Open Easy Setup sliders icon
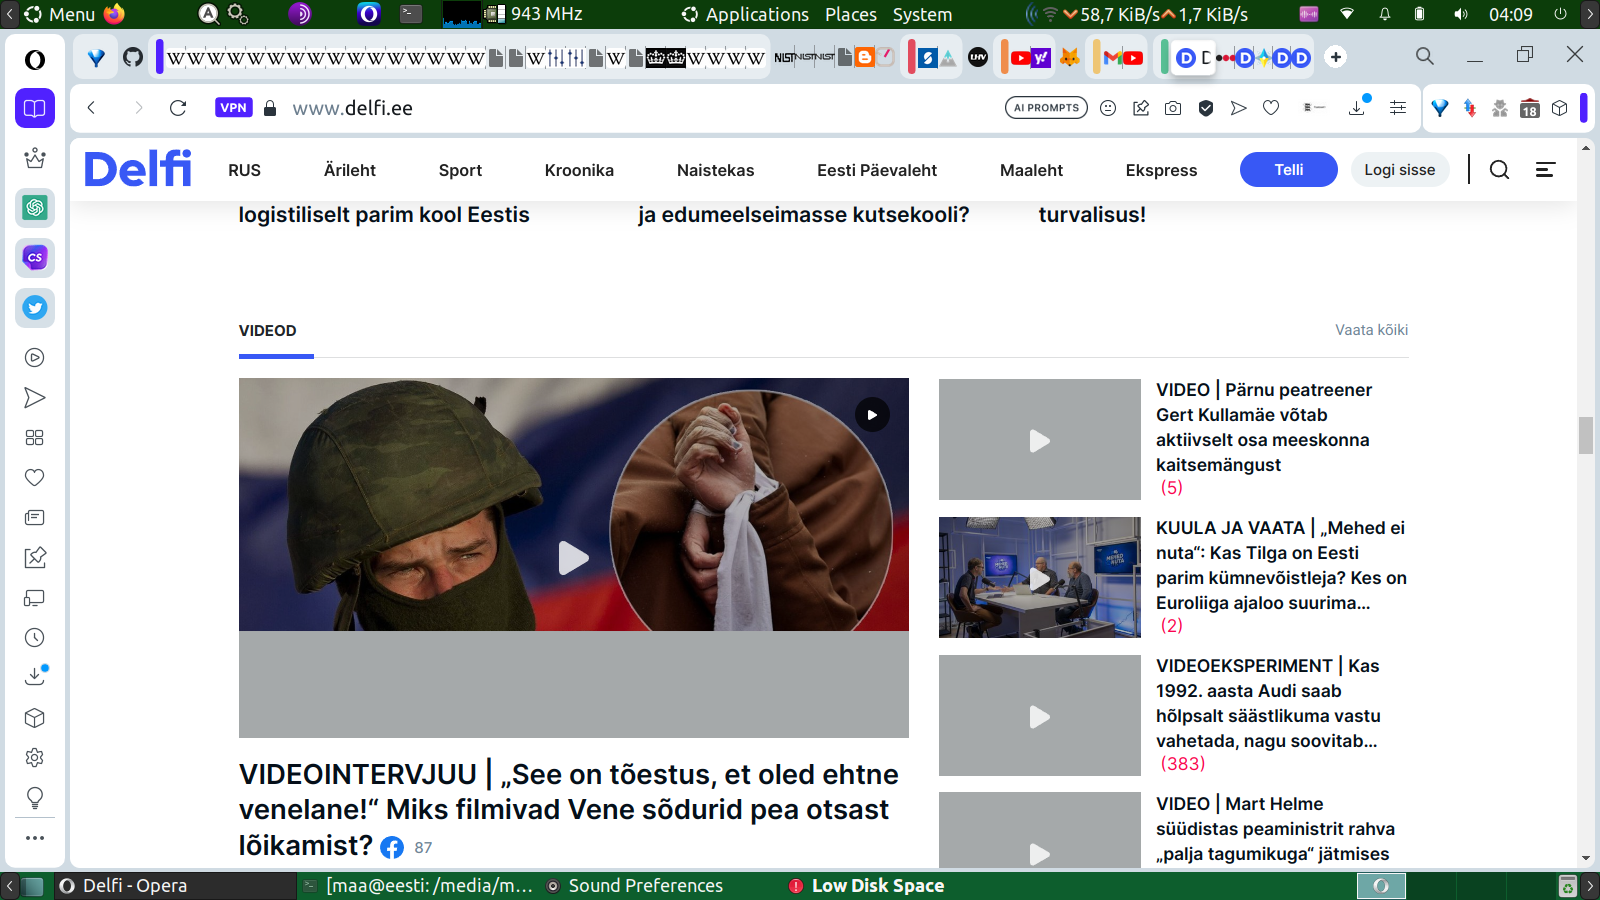 coord(1398,108)
